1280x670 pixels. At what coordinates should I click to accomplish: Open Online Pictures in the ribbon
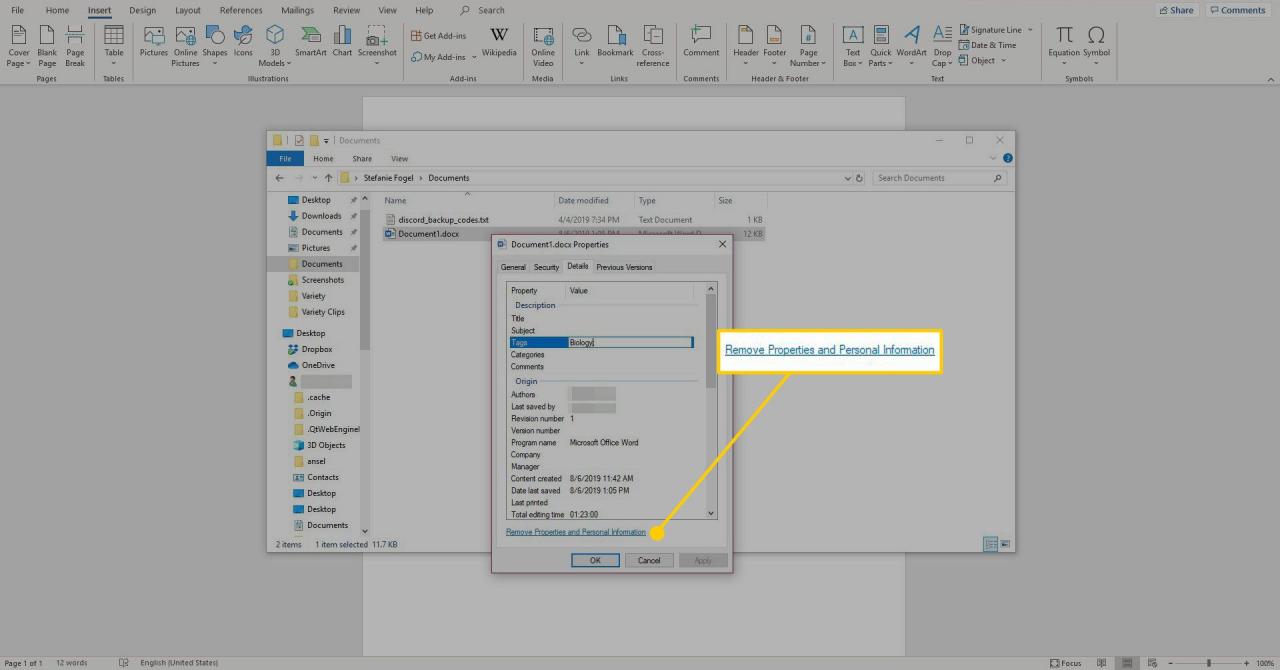[186, 46]
